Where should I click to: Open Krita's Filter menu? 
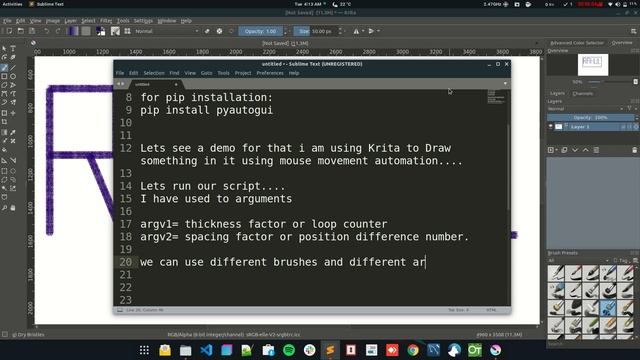[x=106, y=21]
